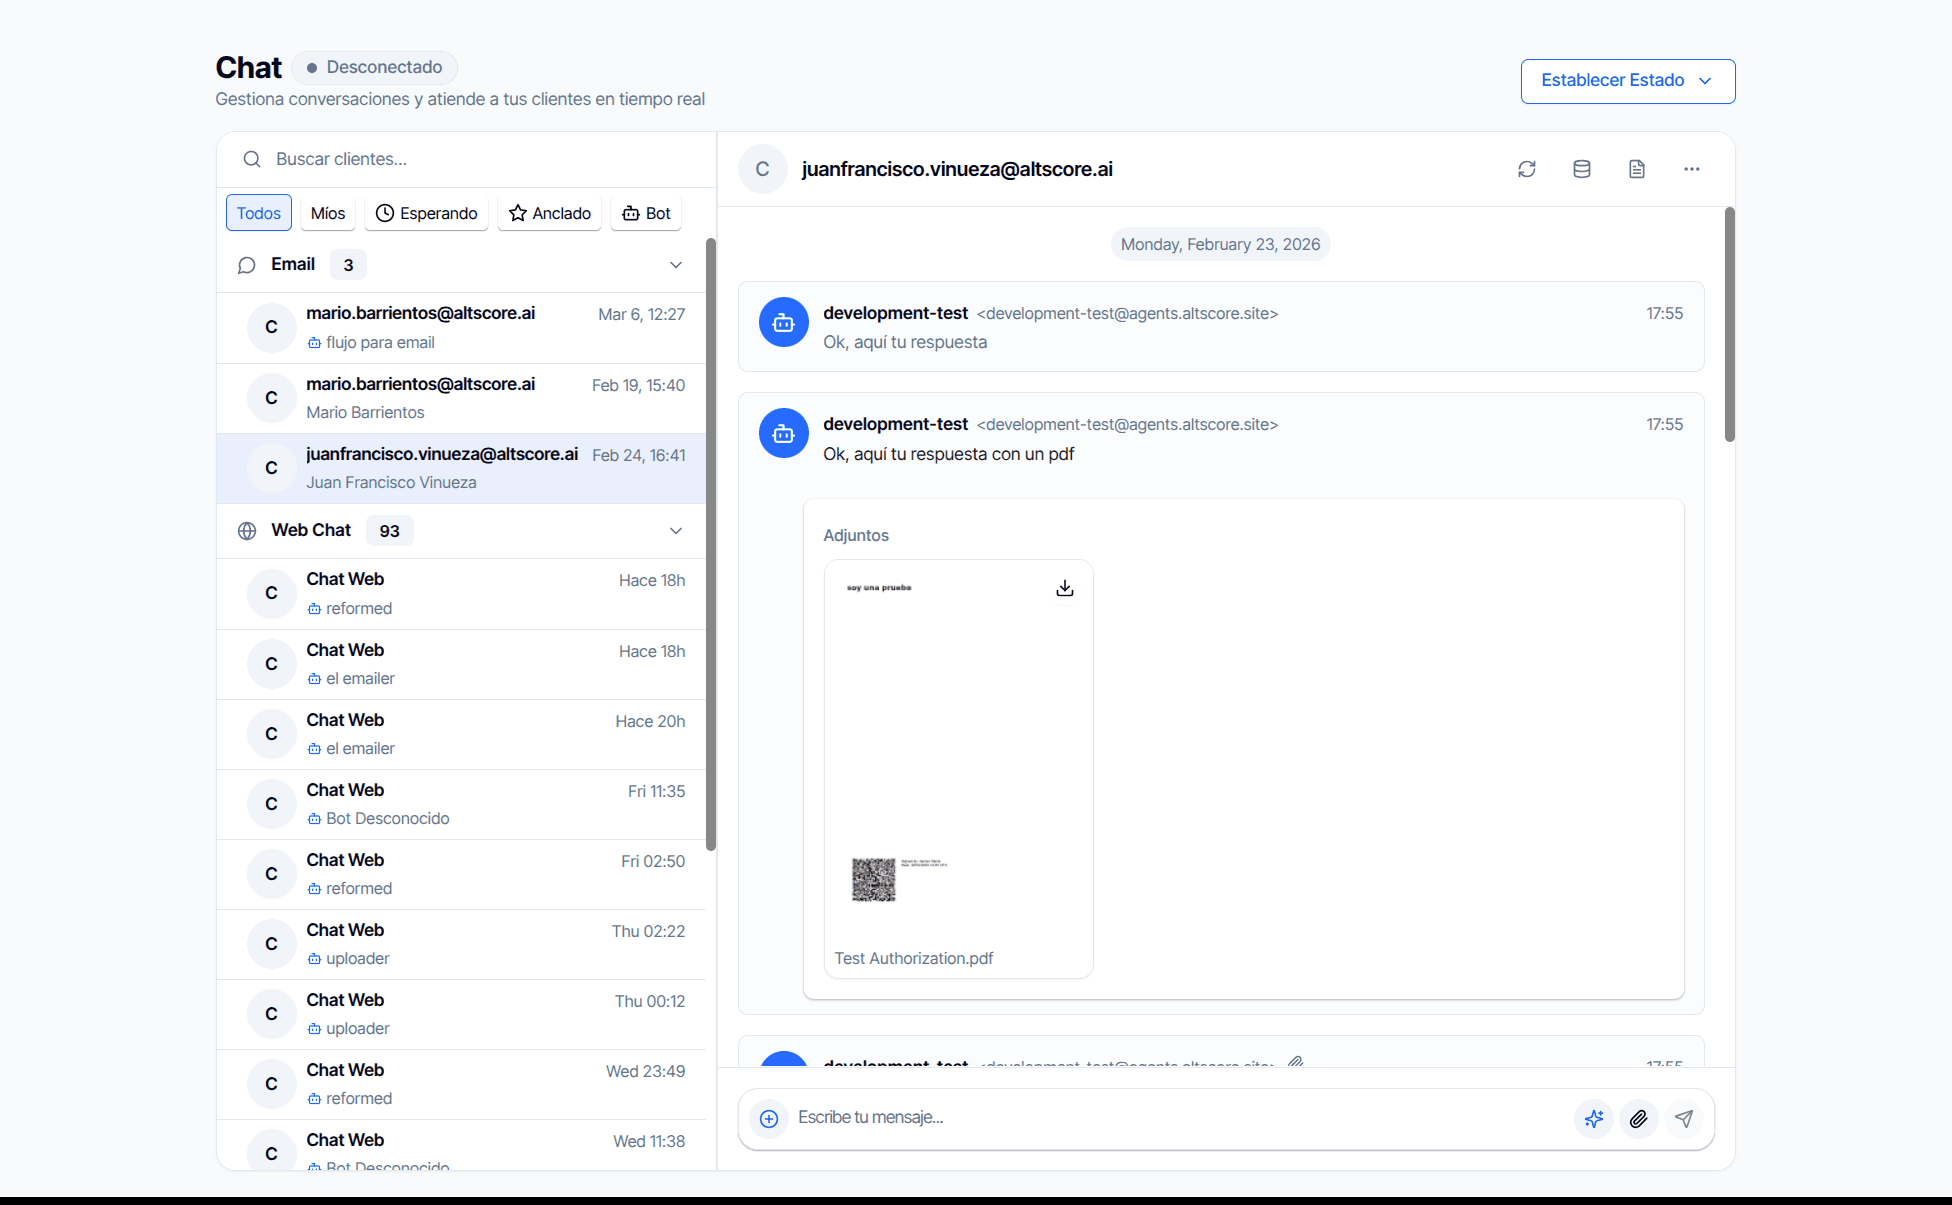This screenshot has height=1205, width=1952.
Task: Click the Buscar clientes search field
Action: pyautogui.click(x=466, y=159)
